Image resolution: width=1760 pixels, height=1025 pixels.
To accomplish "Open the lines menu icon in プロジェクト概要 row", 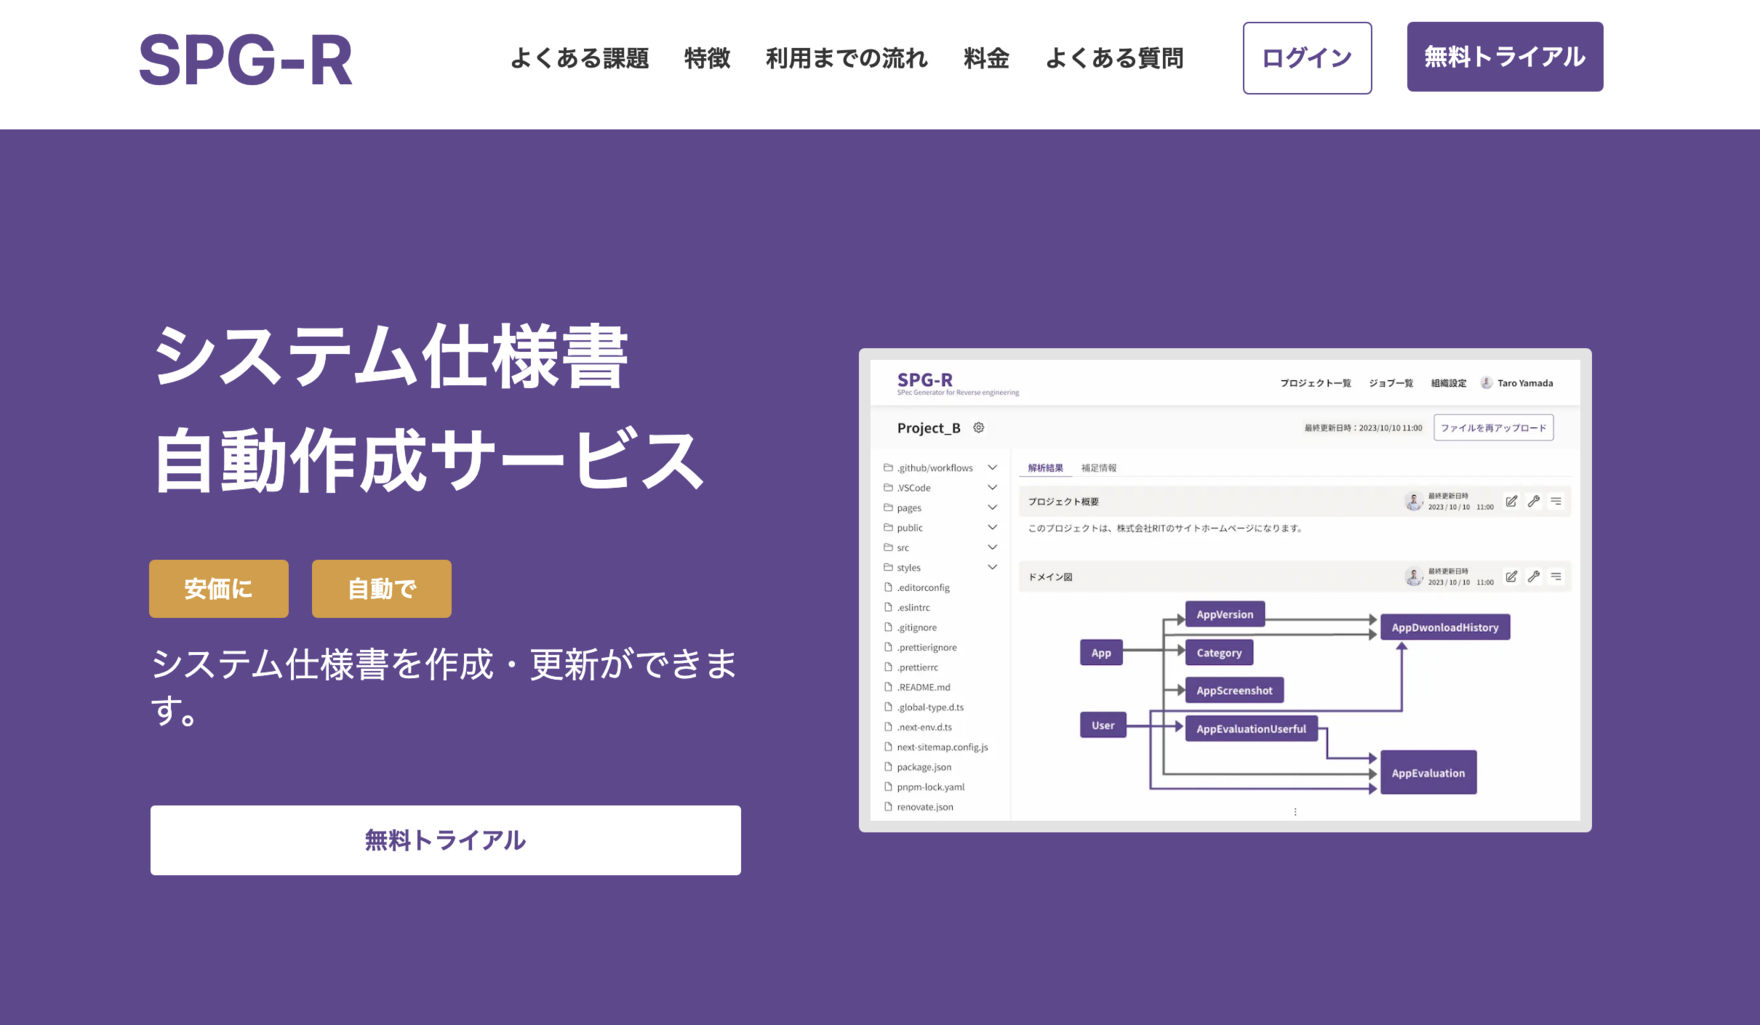I will (1556, 501).
